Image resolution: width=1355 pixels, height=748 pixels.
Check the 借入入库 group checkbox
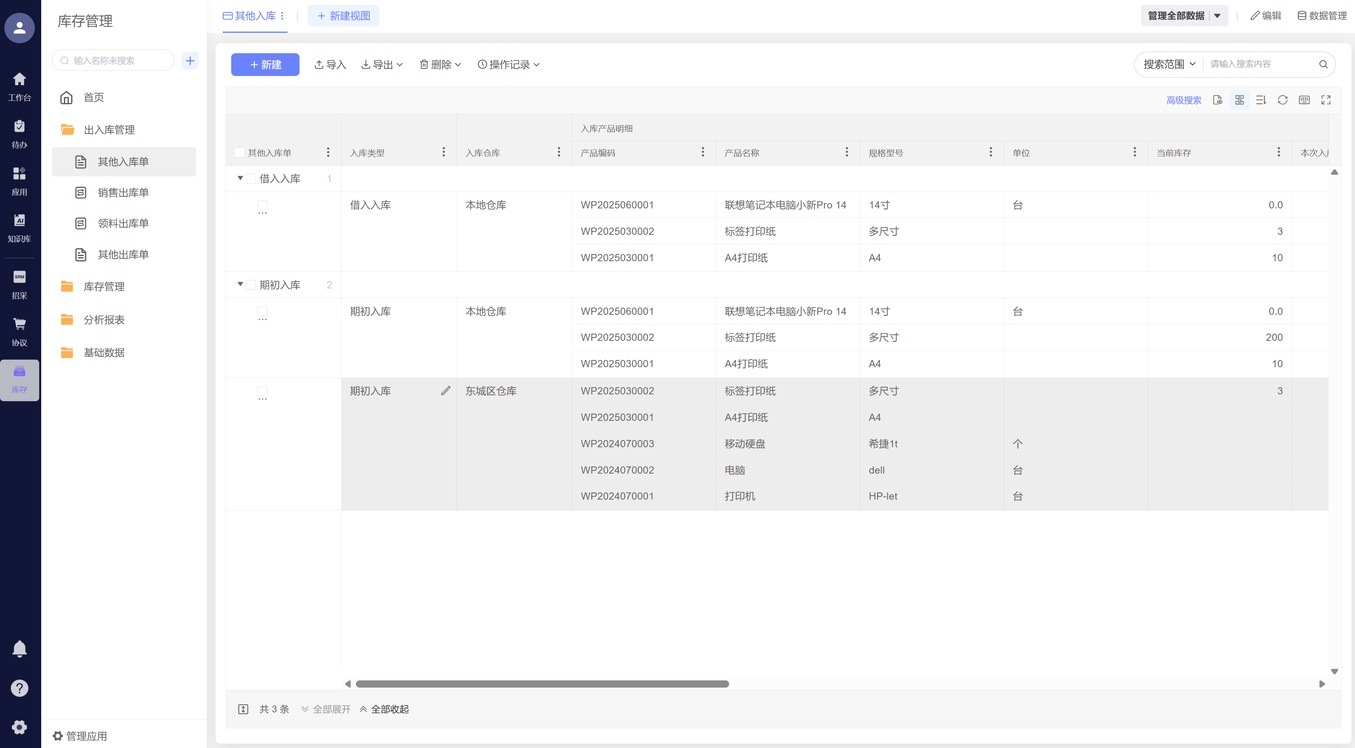252,179
